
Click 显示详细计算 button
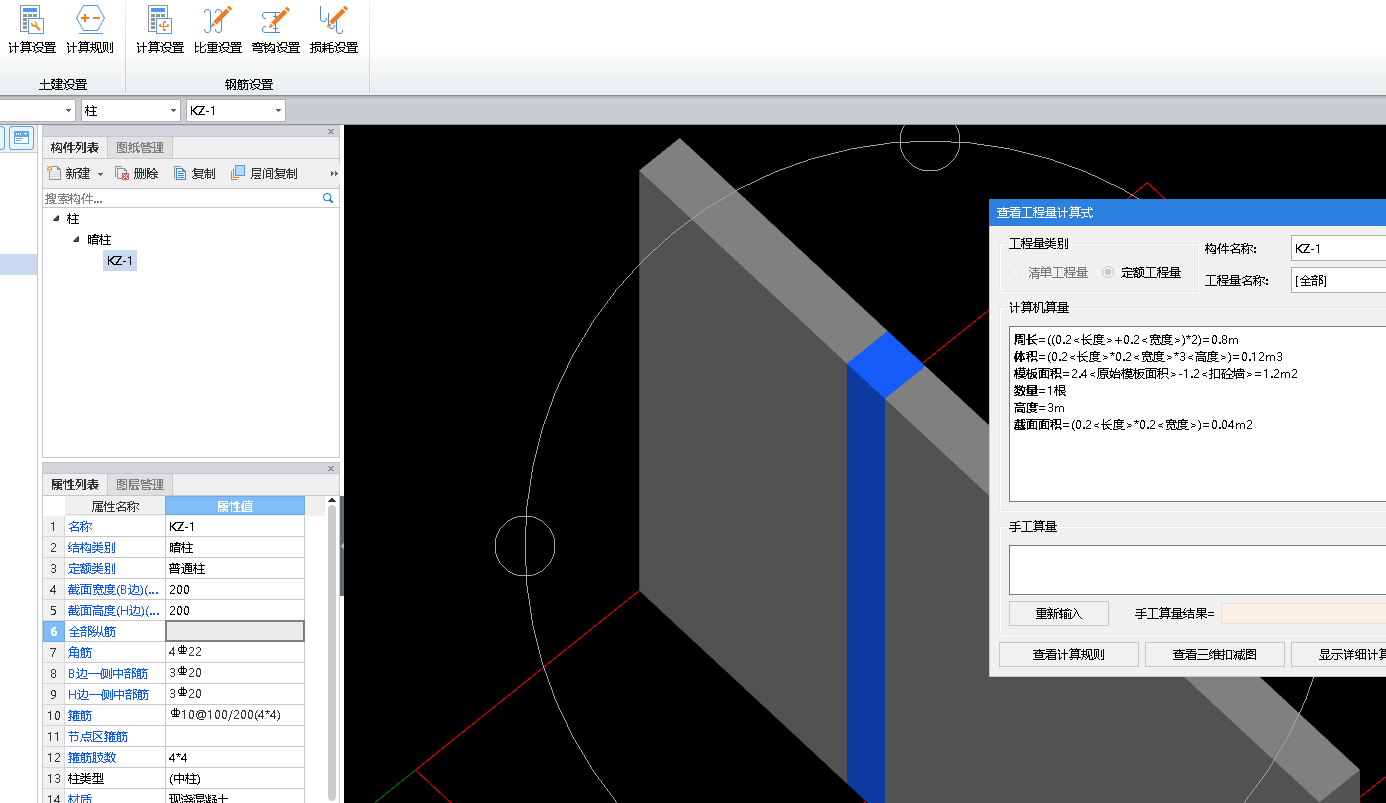[x=1338, y=655]
